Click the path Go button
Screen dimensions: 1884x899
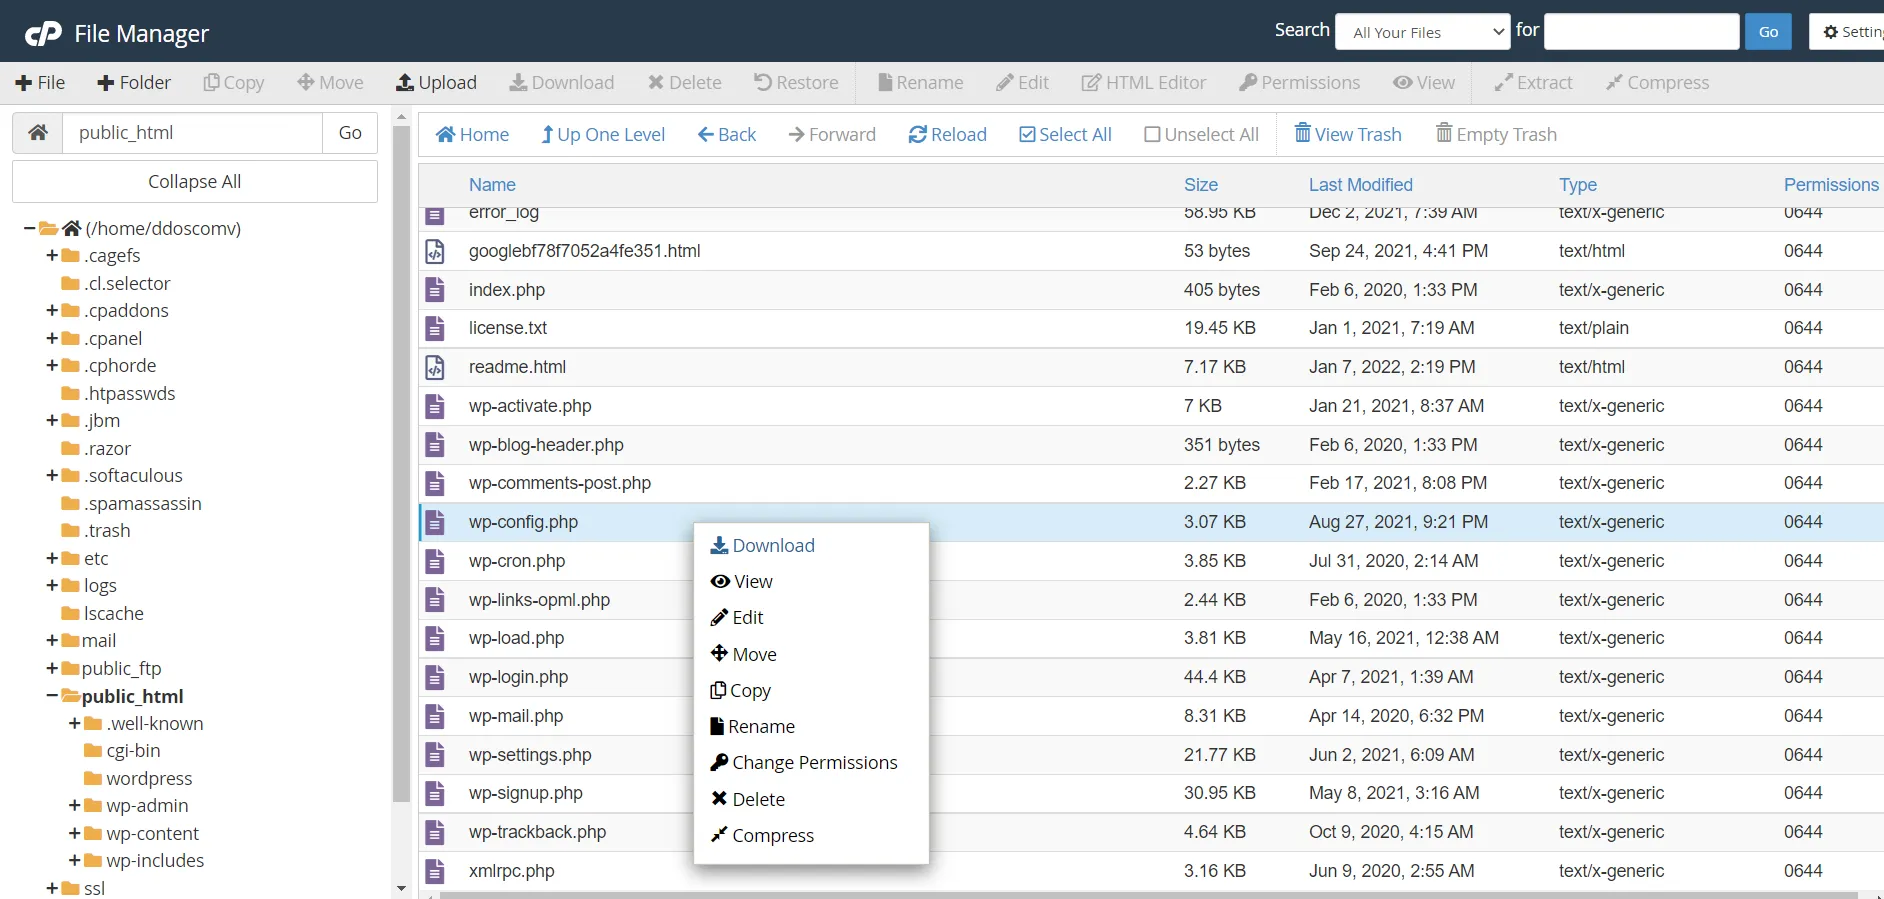350,132
